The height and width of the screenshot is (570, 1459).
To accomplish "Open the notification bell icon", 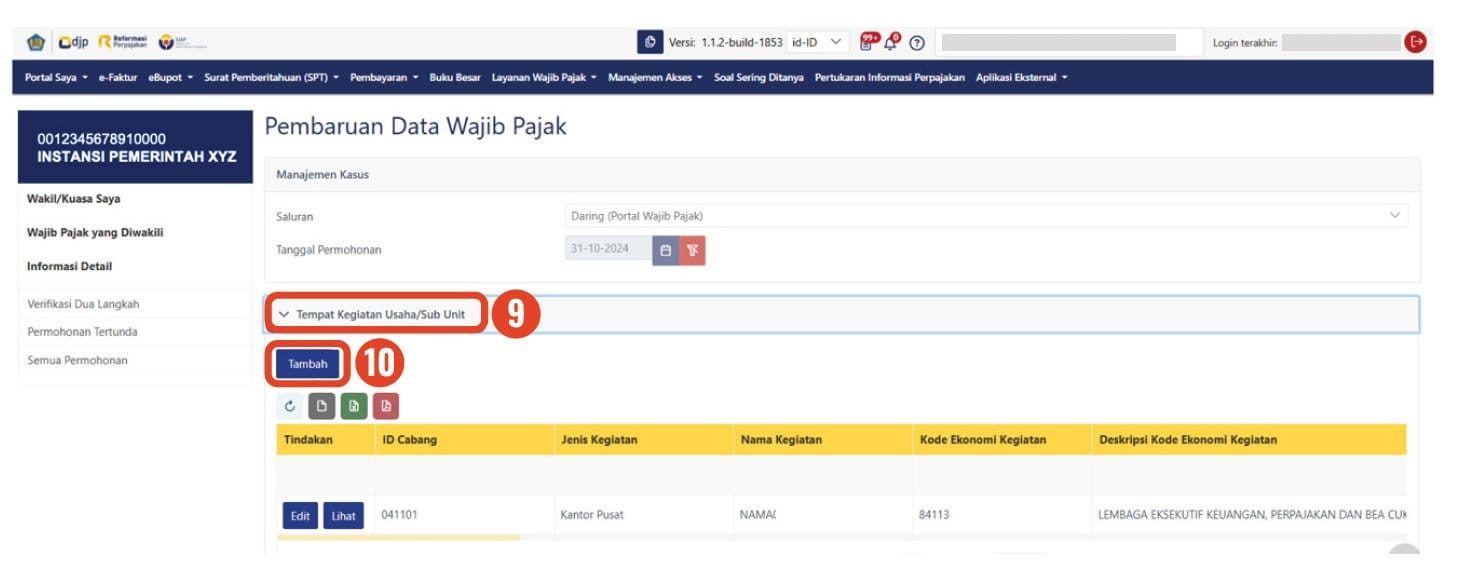I will click(892, 42).
